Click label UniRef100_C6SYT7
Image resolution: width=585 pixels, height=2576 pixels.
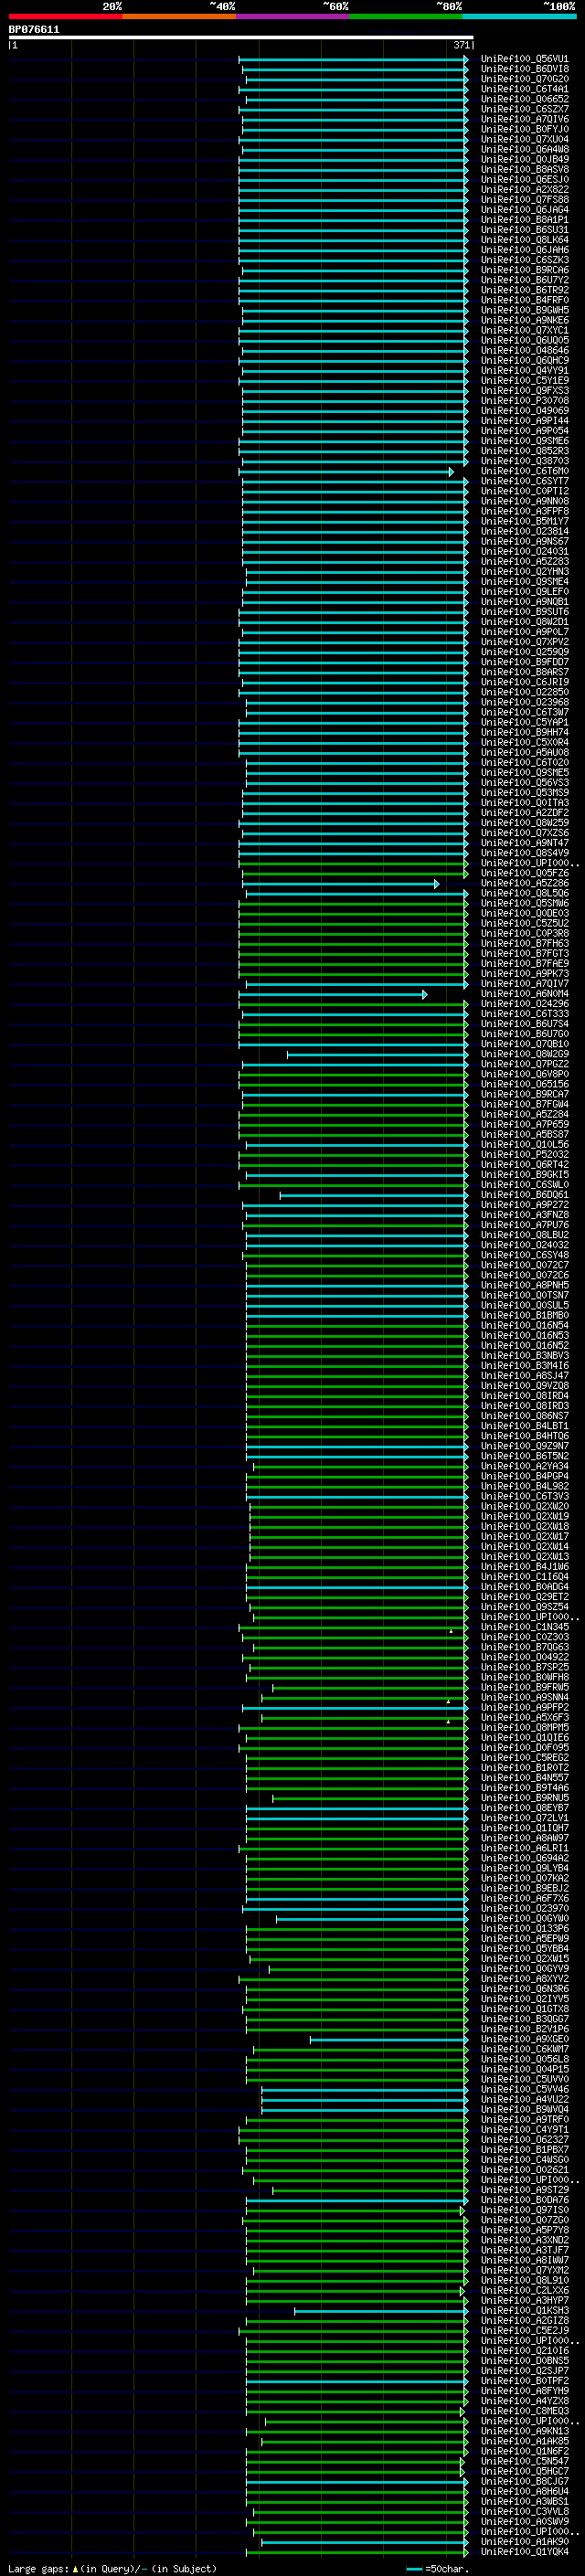[x=525, y=481]
